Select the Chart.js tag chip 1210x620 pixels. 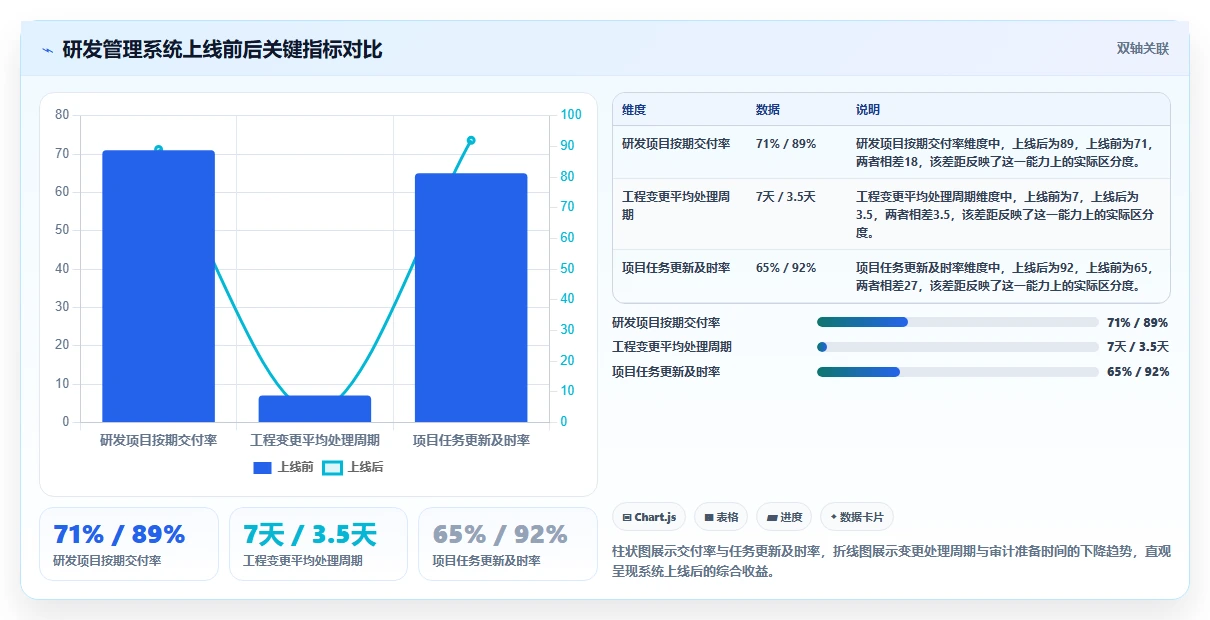click(x=649, y=517)
